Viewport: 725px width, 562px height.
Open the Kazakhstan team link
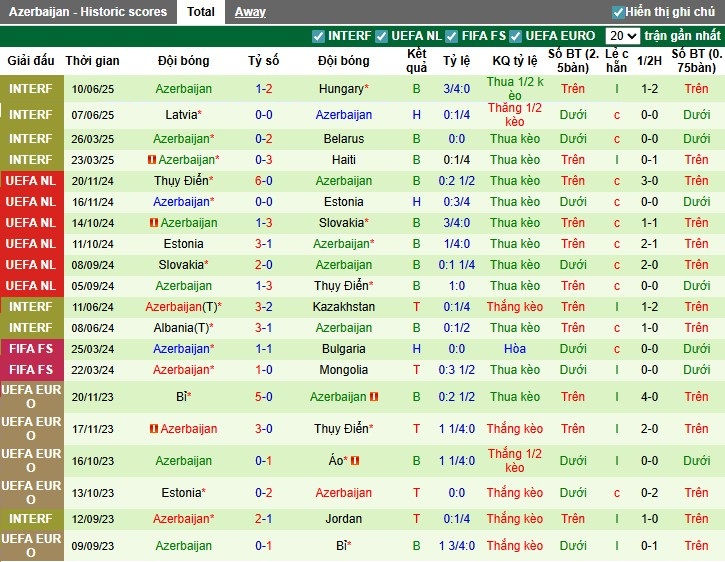click(343, 307)
